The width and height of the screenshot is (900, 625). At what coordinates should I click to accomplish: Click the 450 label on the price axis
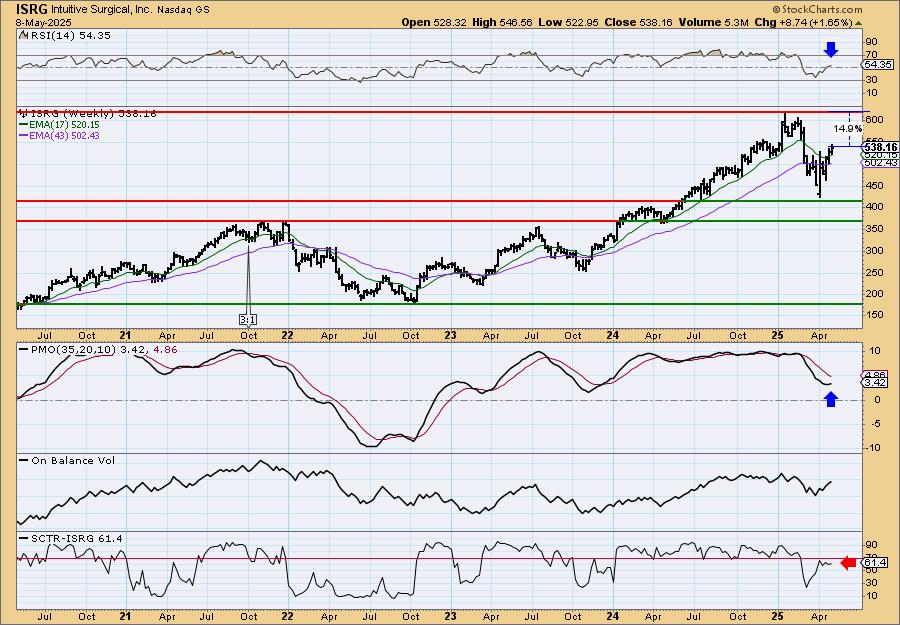874,185
